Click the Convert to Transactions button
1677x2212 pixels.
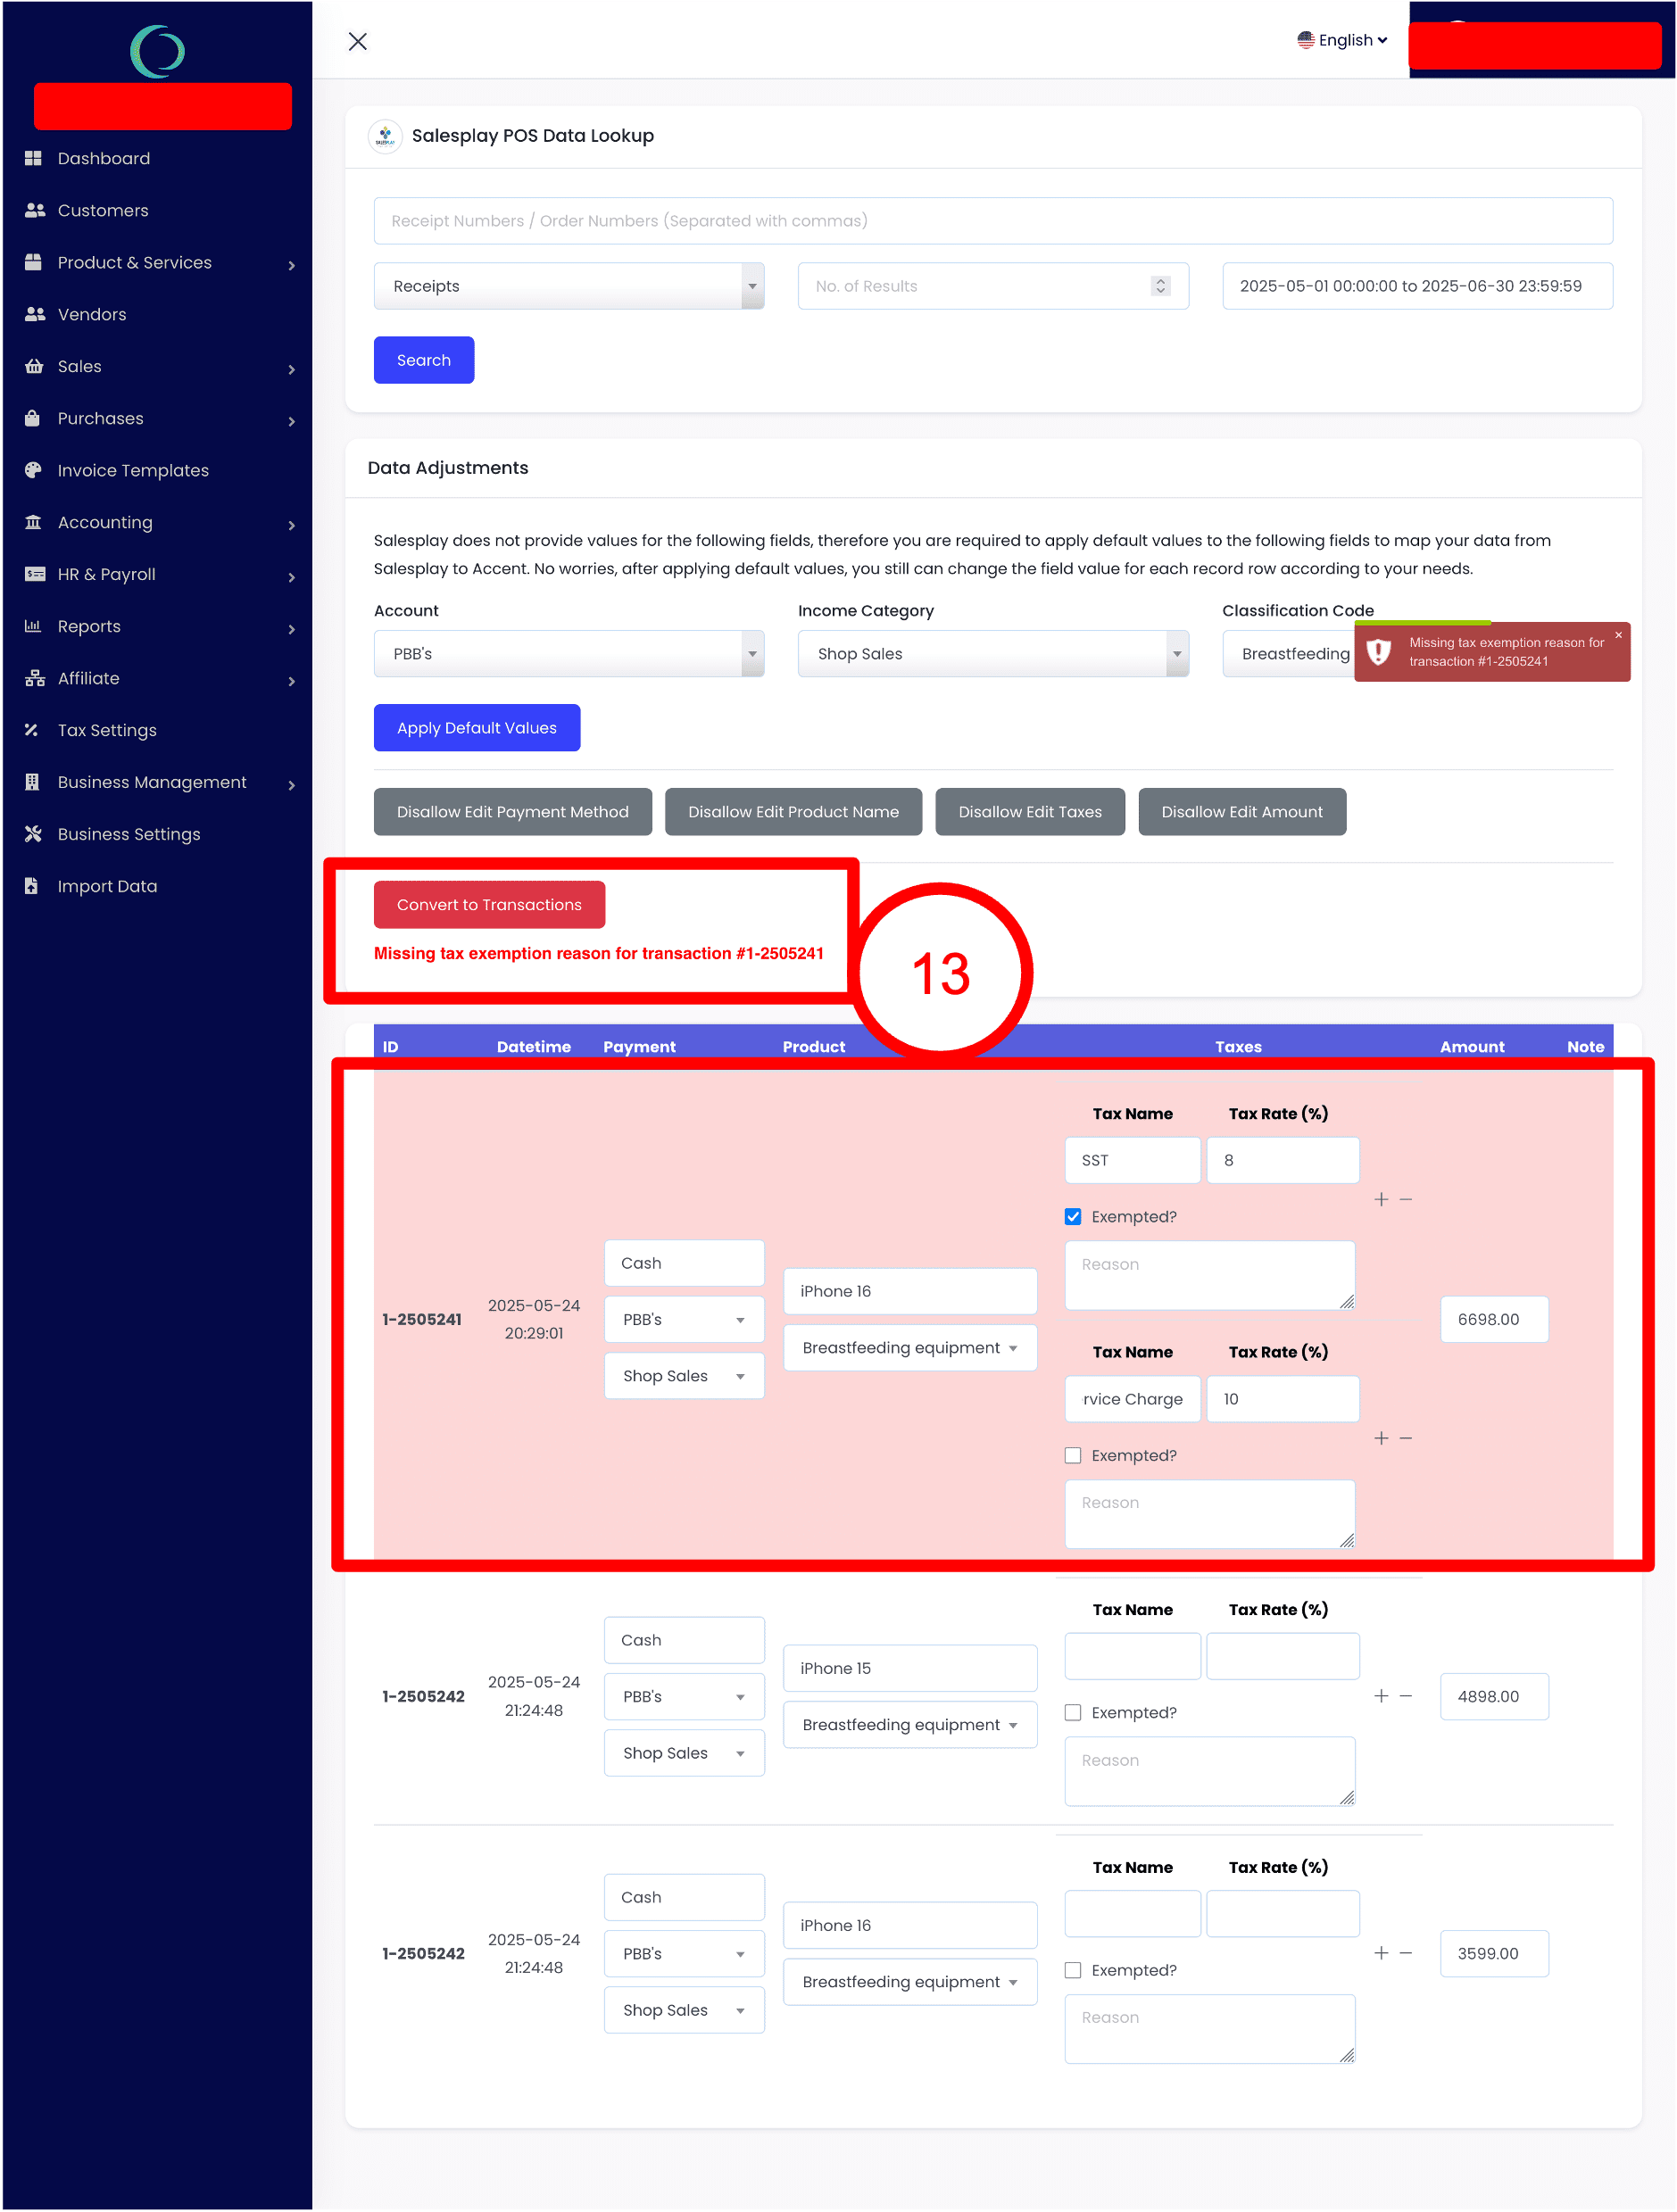click(489, 904)
